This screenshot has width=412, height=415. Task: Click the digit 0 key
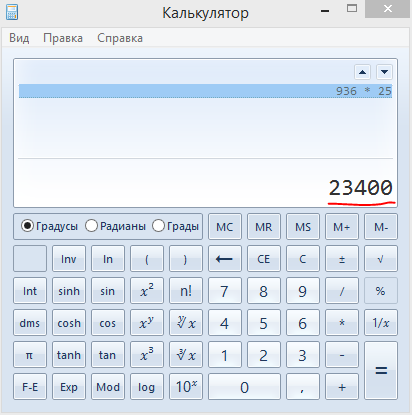(244, 387)
